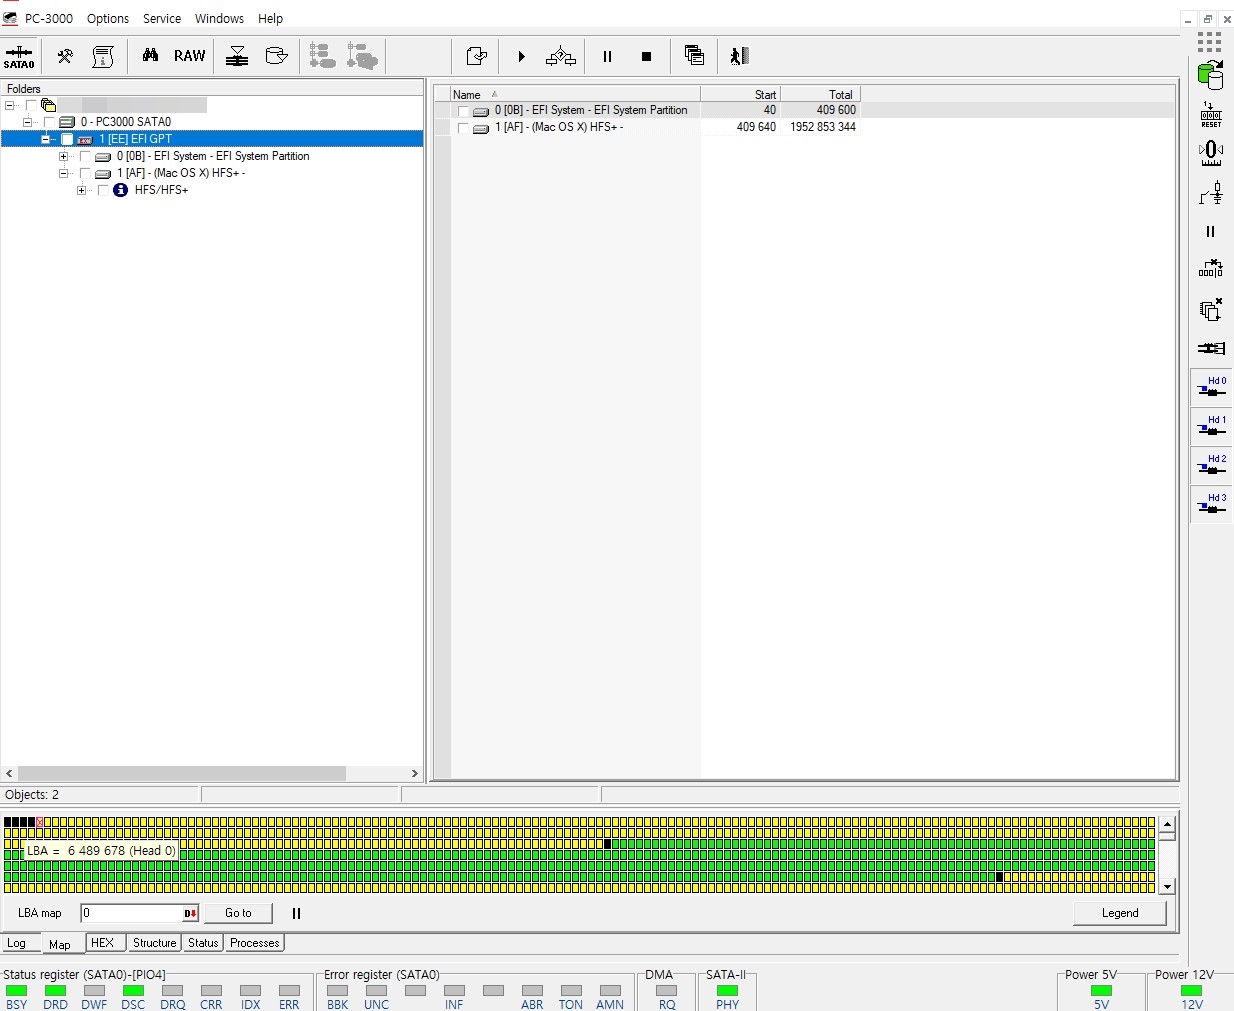Expand the 0 [0B] EFI System Partition node
The height and width of the screenshot is (1011, 1234).
(x=64, y=156)
